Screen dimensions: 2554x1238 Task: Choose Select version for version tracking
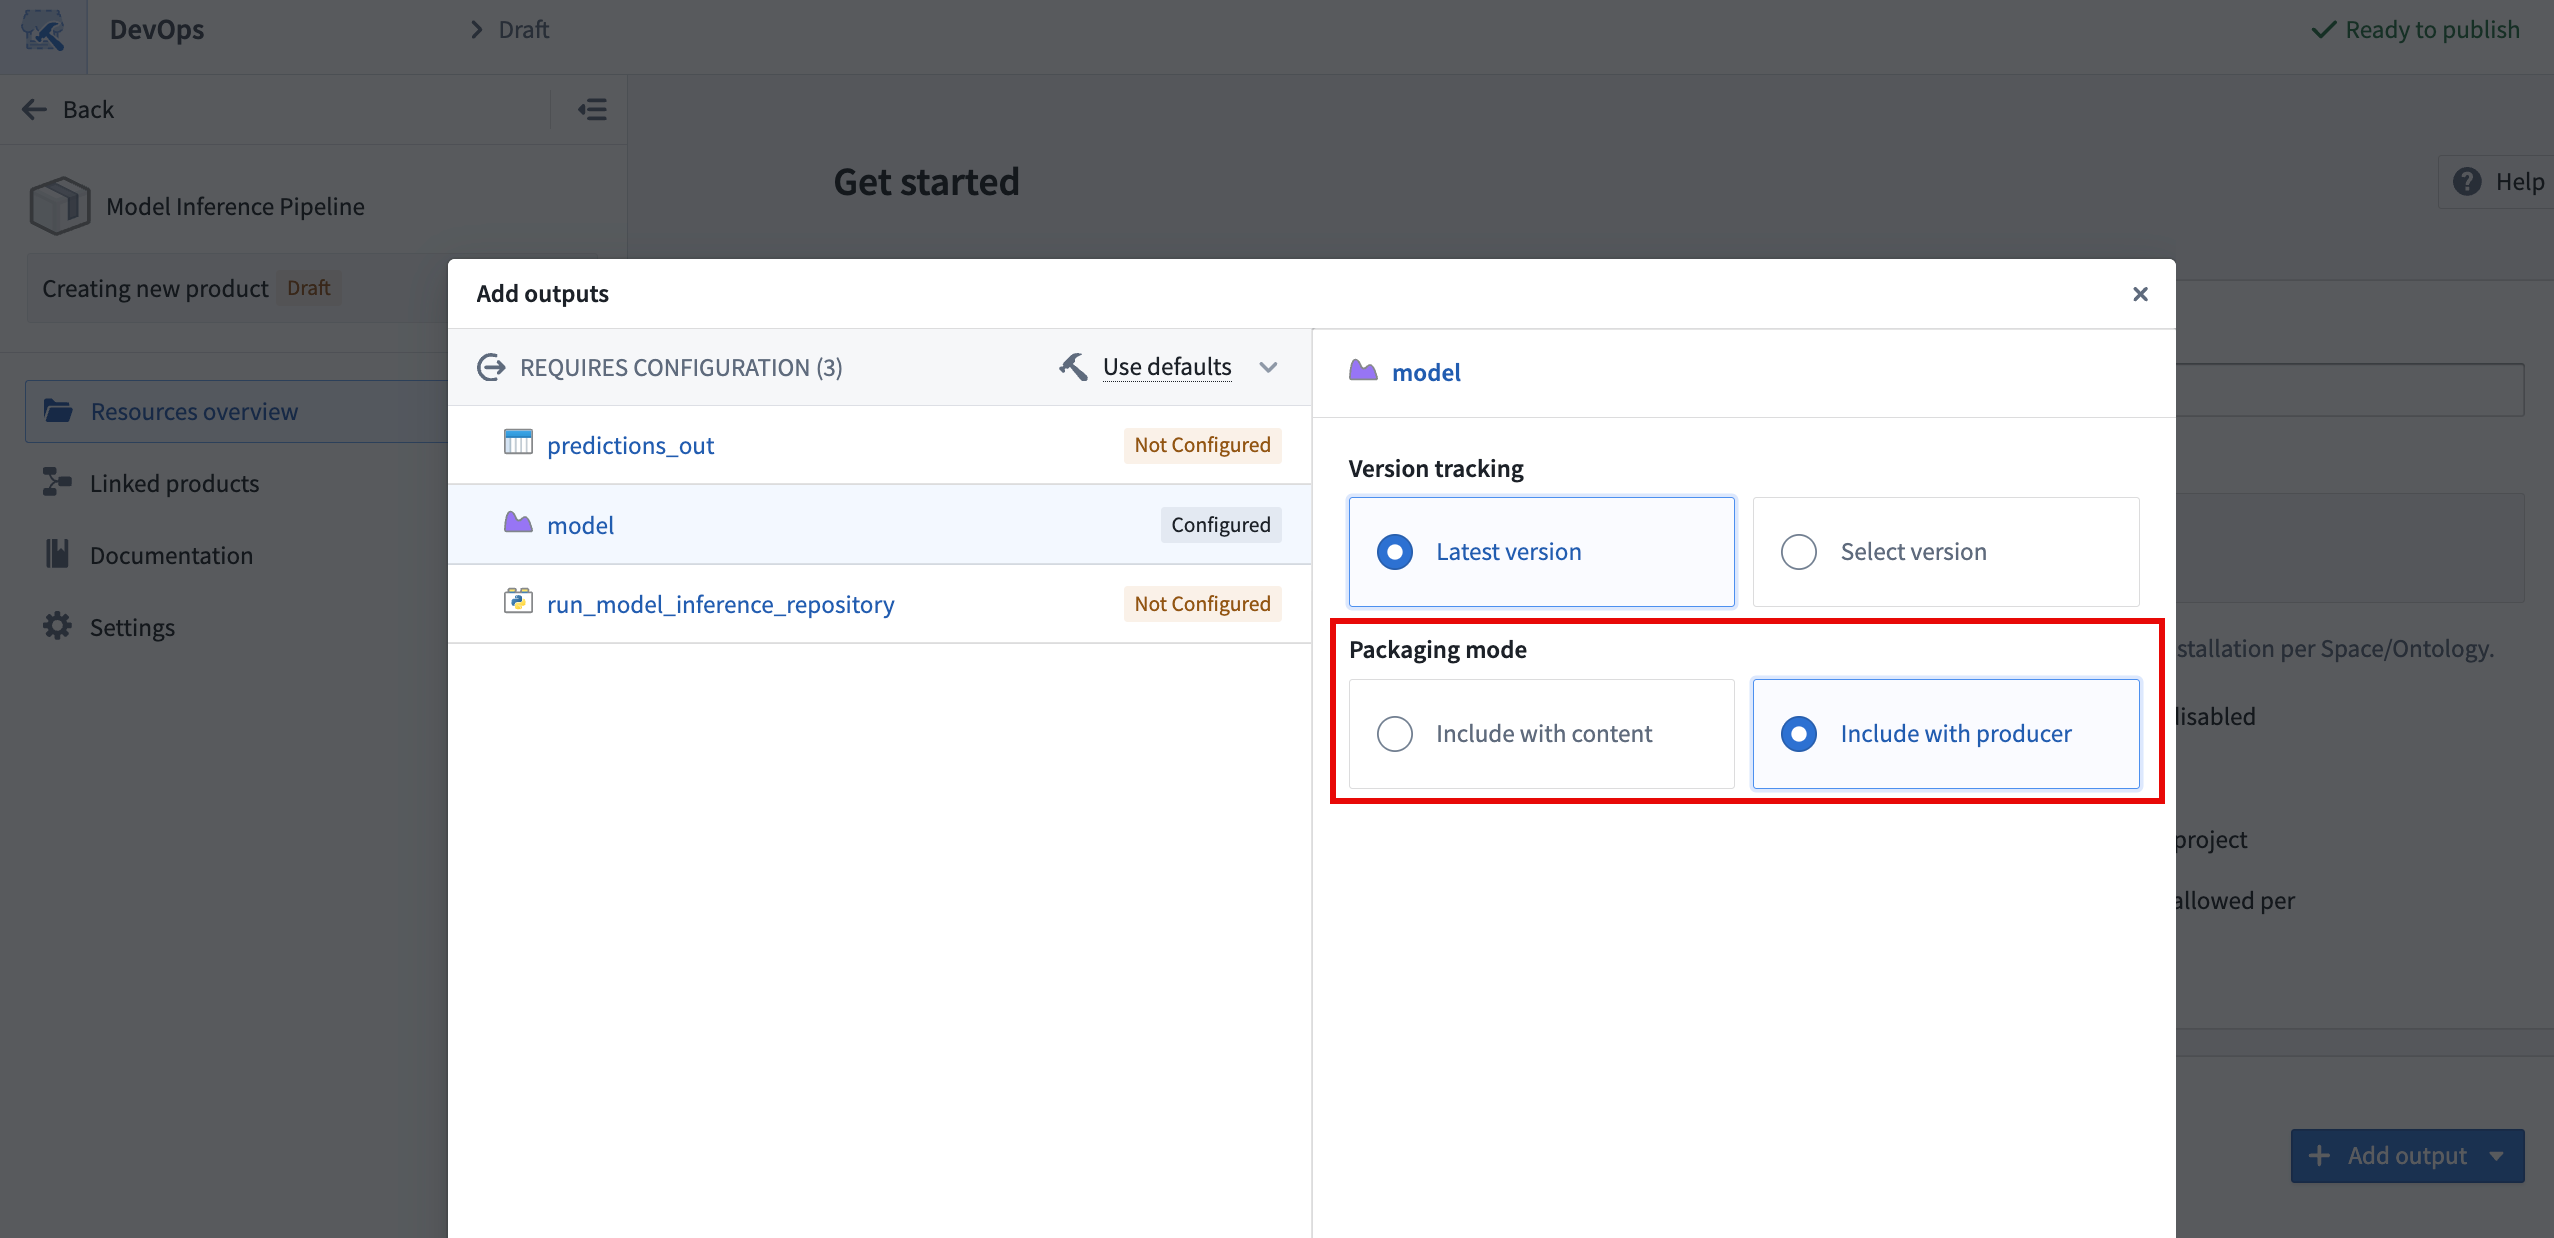point(1797,551)
